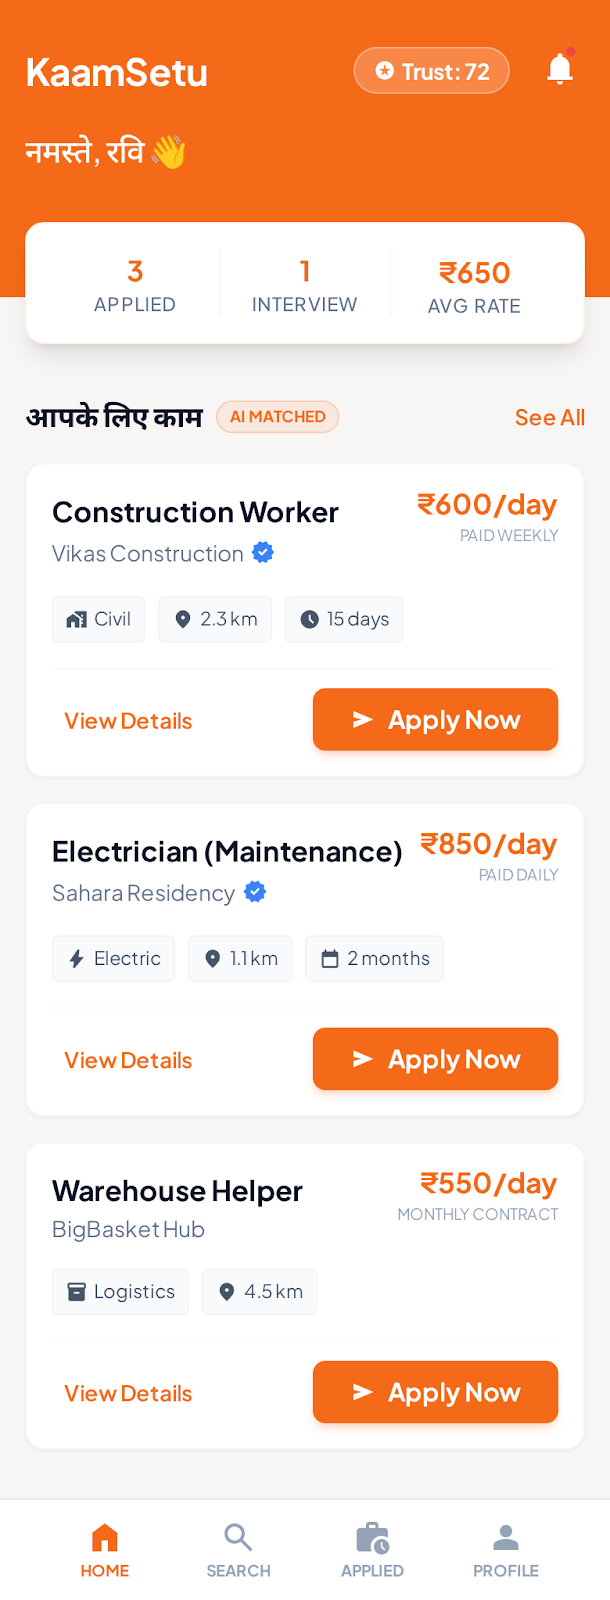Open See All job listings
610x1600 pixels.
[549, 417]
